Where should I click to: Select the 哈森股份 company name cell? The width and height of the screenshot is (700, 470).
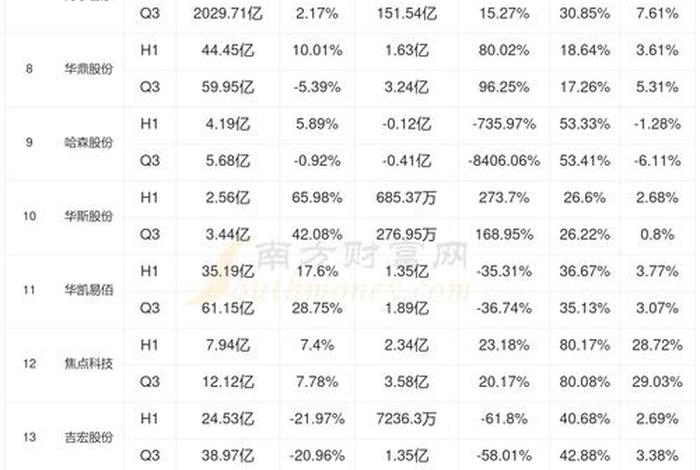point(93,143)
